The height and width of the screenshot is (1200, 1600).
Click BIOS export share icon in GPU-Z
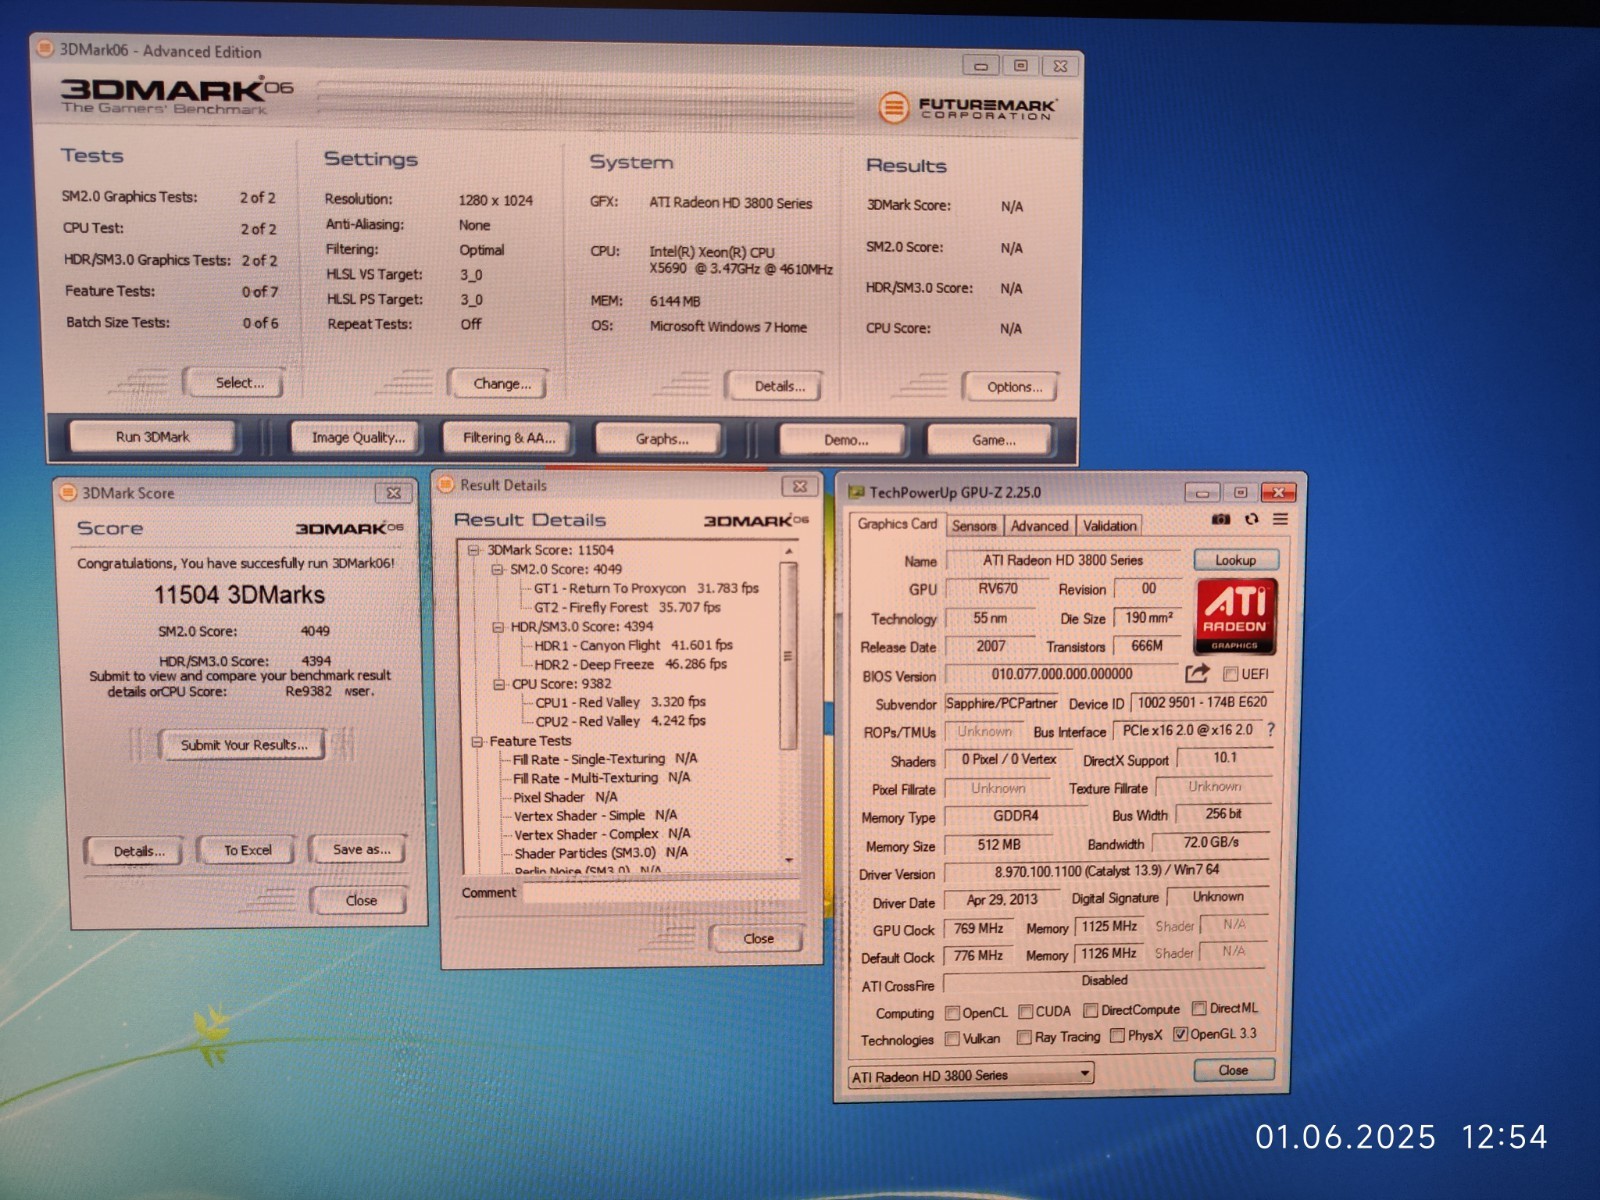[1197, 673]
